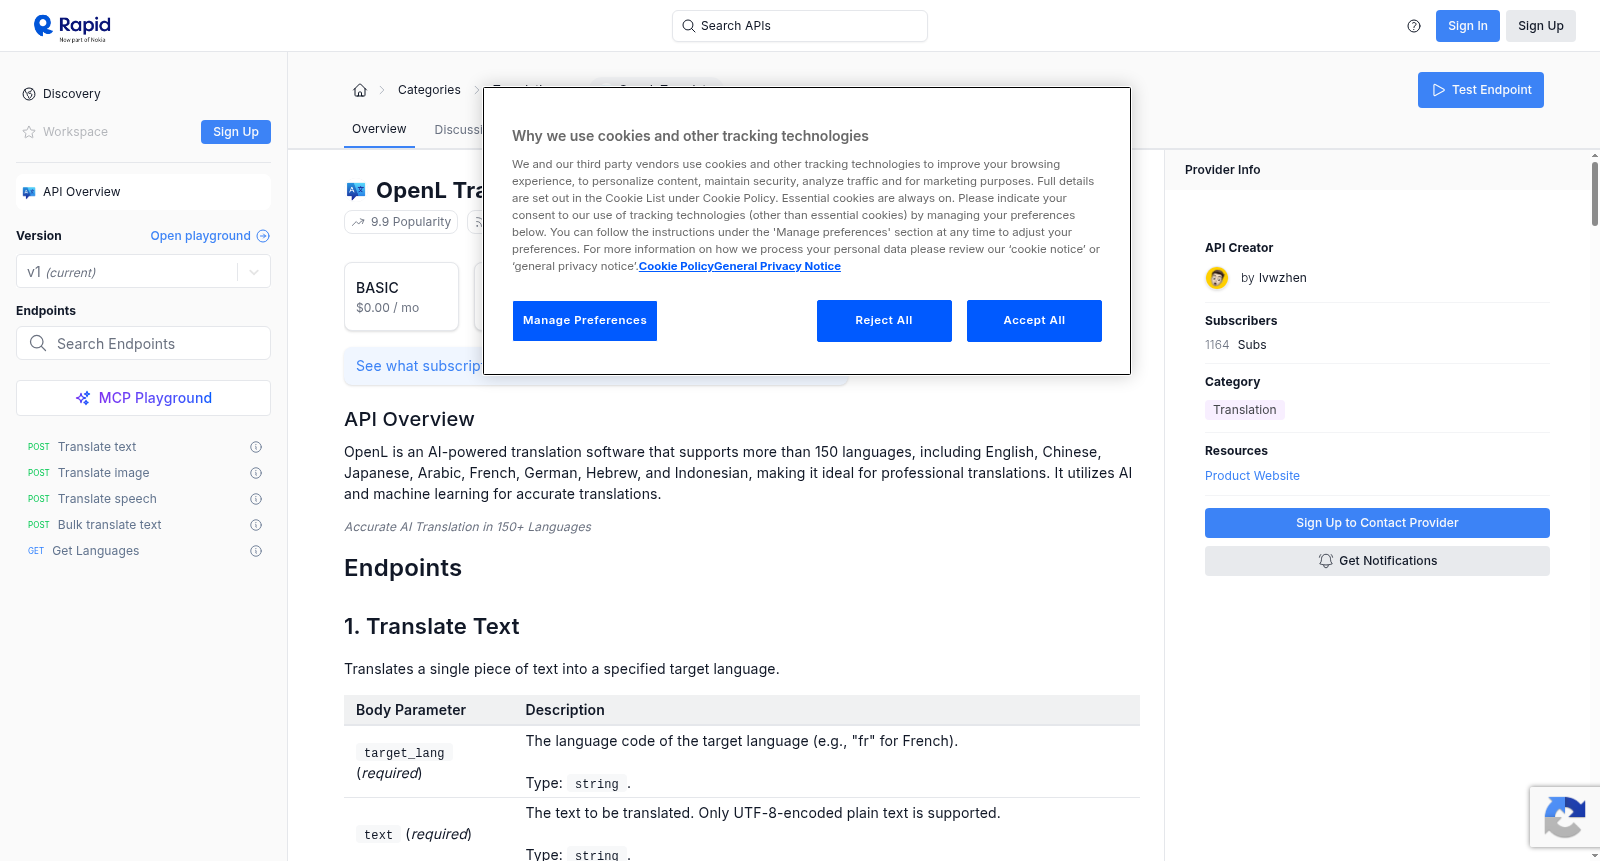Click the API creator avatar of lvwzhen
Image resolution: width=1600 pixels, height=861 pixels.
click(1217, 278)
